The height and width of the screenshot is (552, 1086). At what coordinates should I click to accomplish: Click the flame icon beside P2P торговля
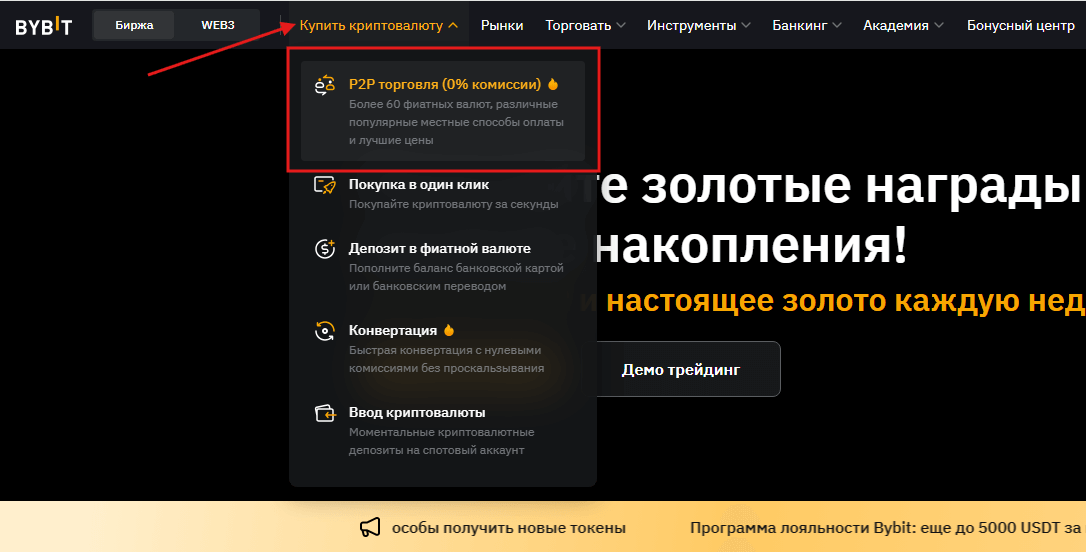(554, 85)
